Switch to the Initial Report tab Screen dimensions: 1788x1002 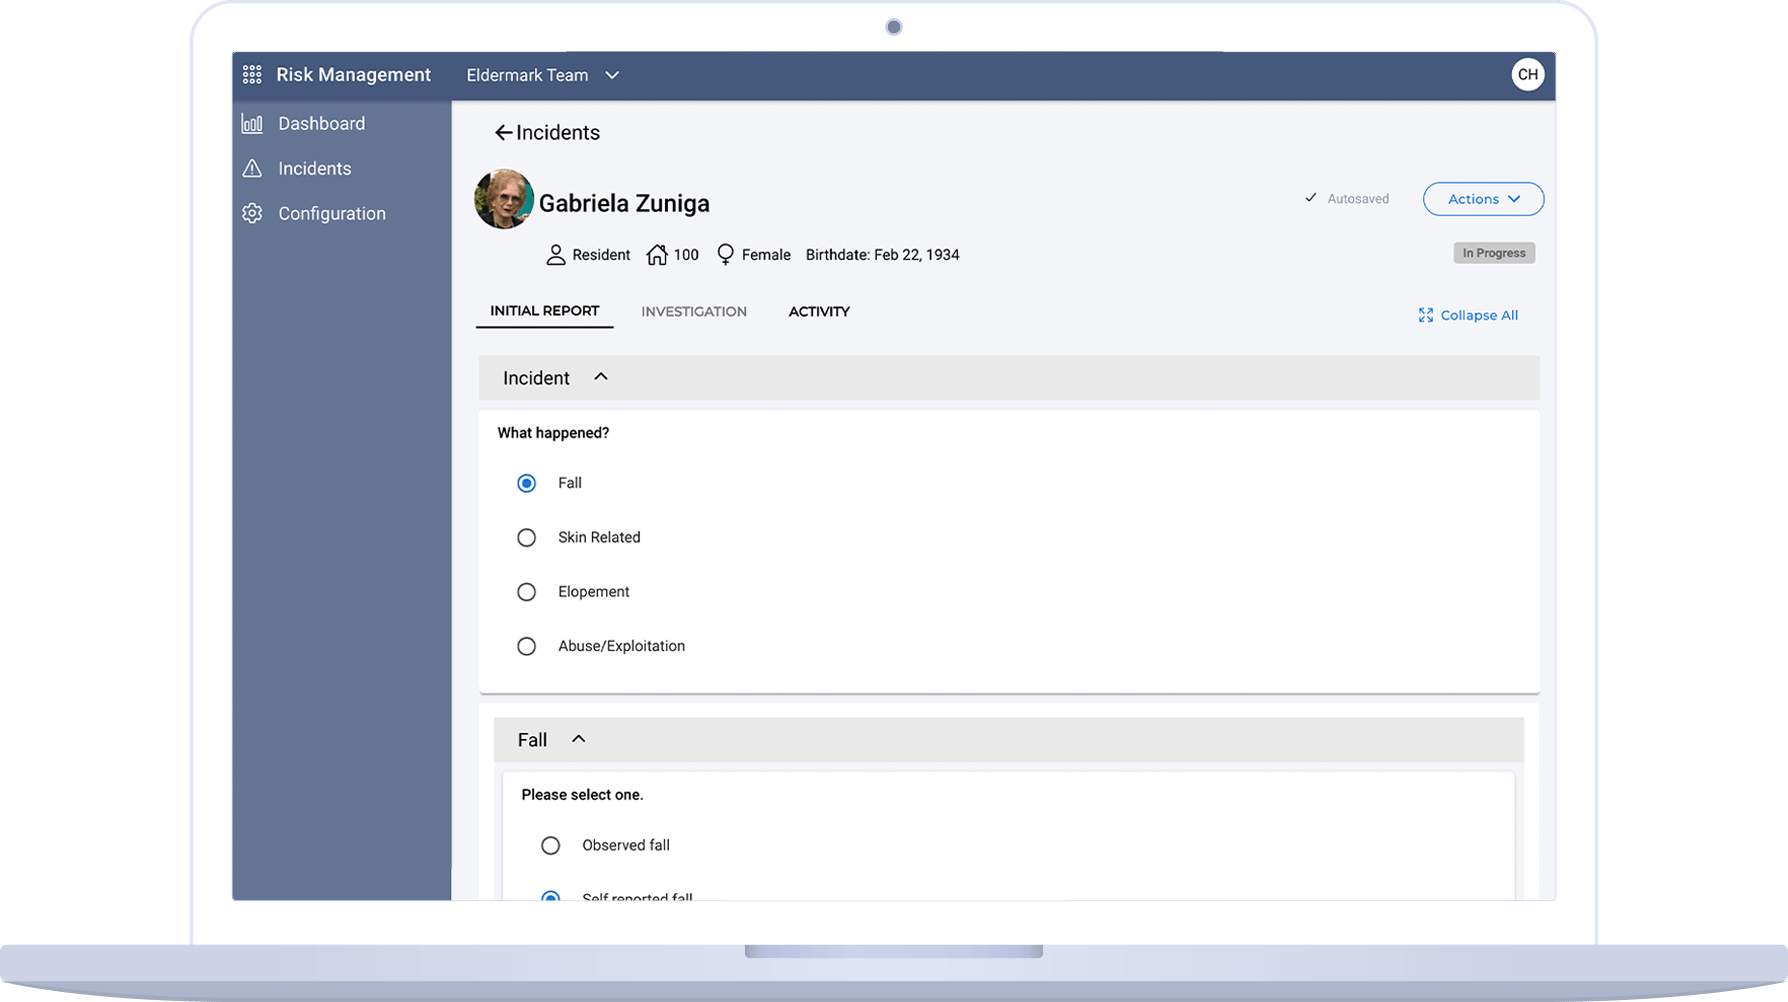coord(545,311)
